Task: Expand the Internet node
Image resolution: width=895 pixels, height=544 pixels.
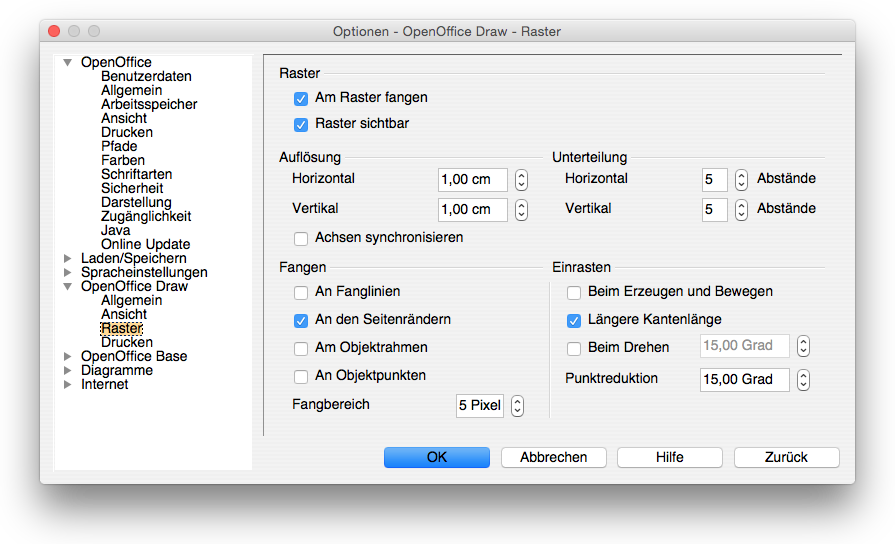Action: [x=68, y=384]
